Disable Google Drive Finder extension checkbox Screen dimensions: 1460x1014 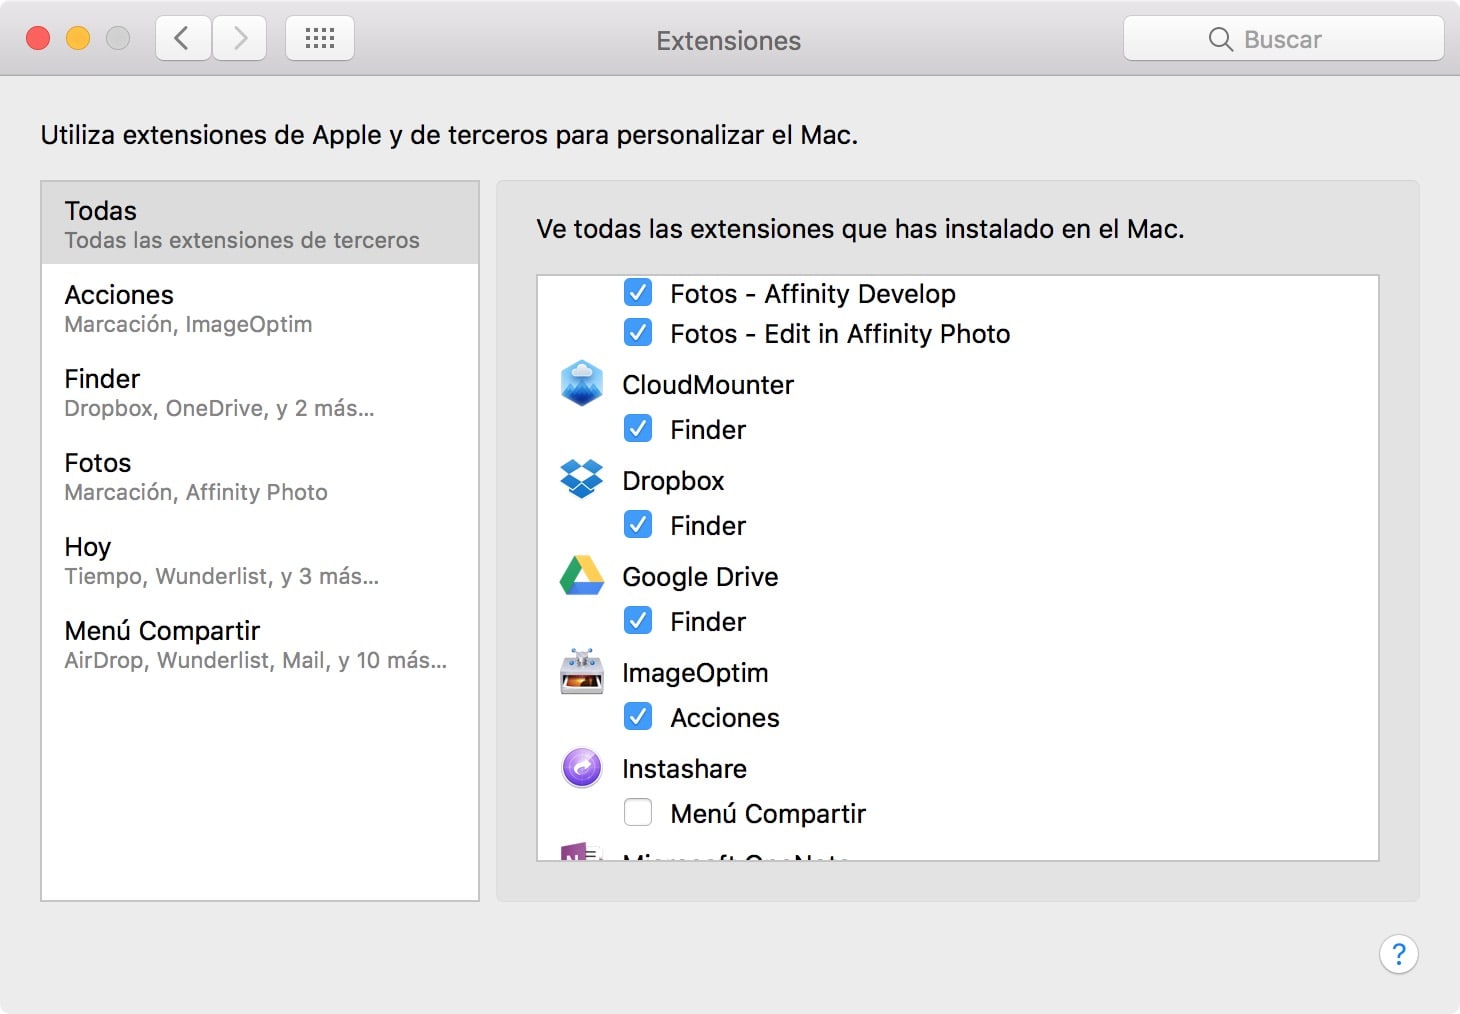point(638,620)
